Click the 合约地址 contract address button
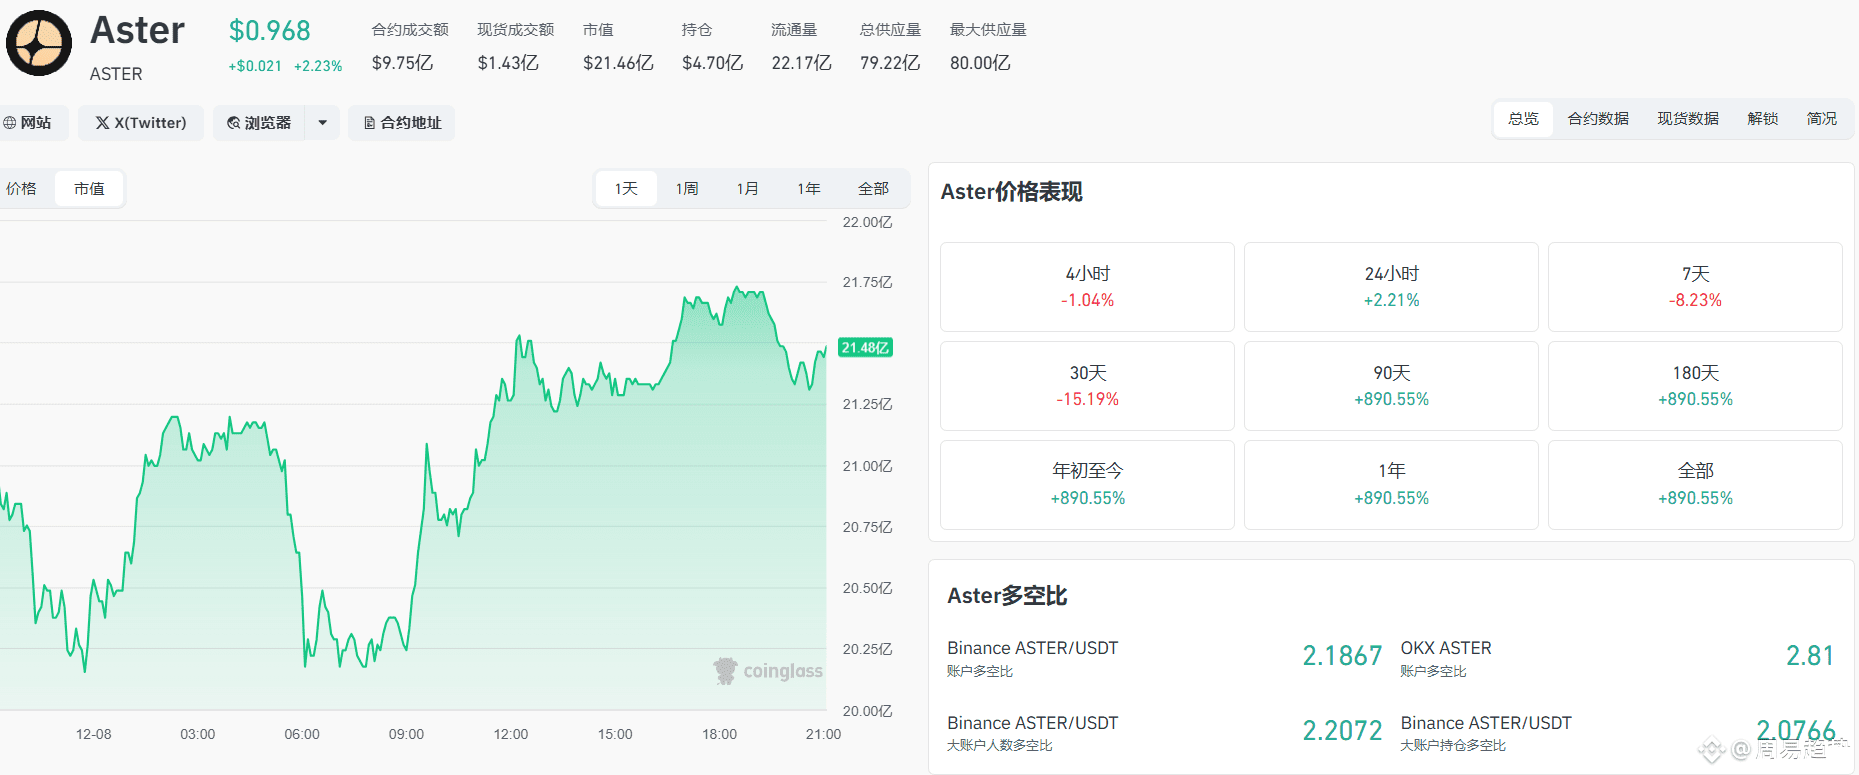Image resolution: width=1859 pixels, height=775 pixels. [402, 123]
